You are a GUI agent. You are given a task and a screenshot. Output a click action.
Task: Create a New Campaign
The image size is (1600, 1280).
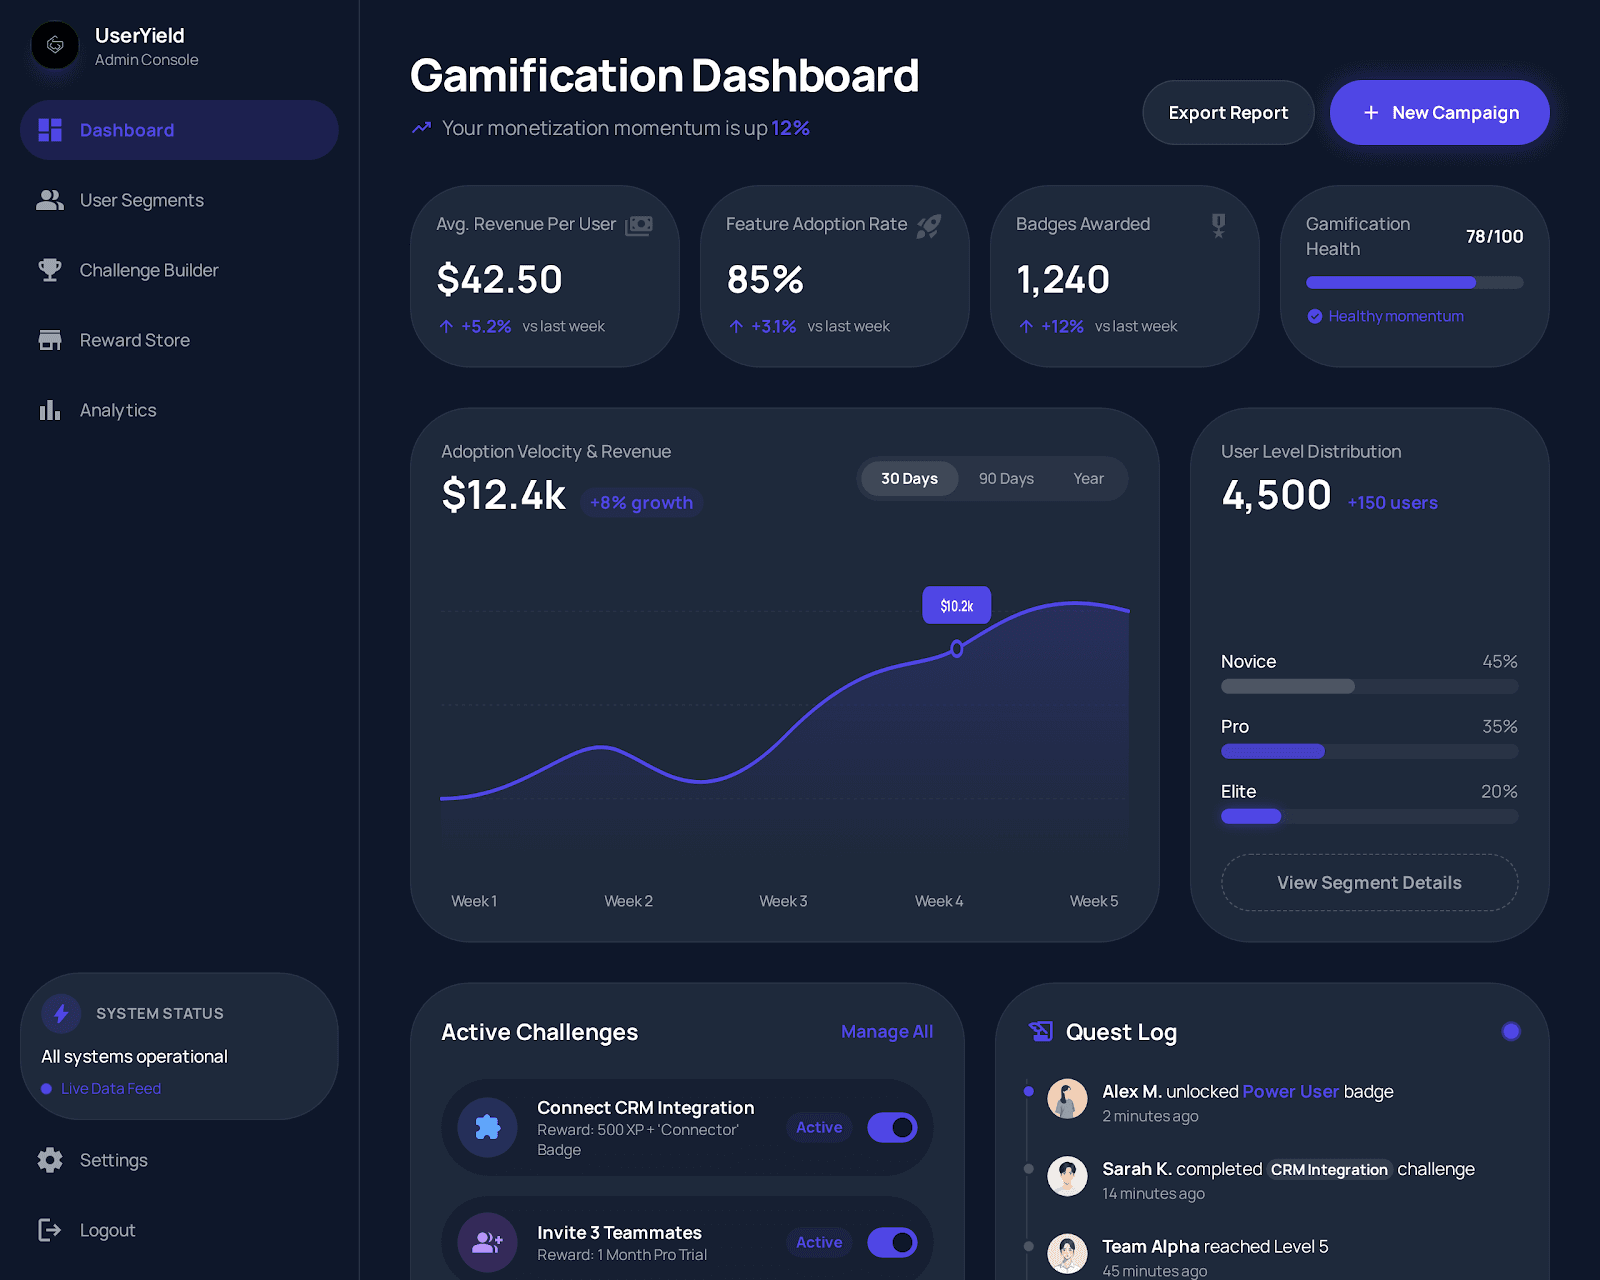point(1439,112)
